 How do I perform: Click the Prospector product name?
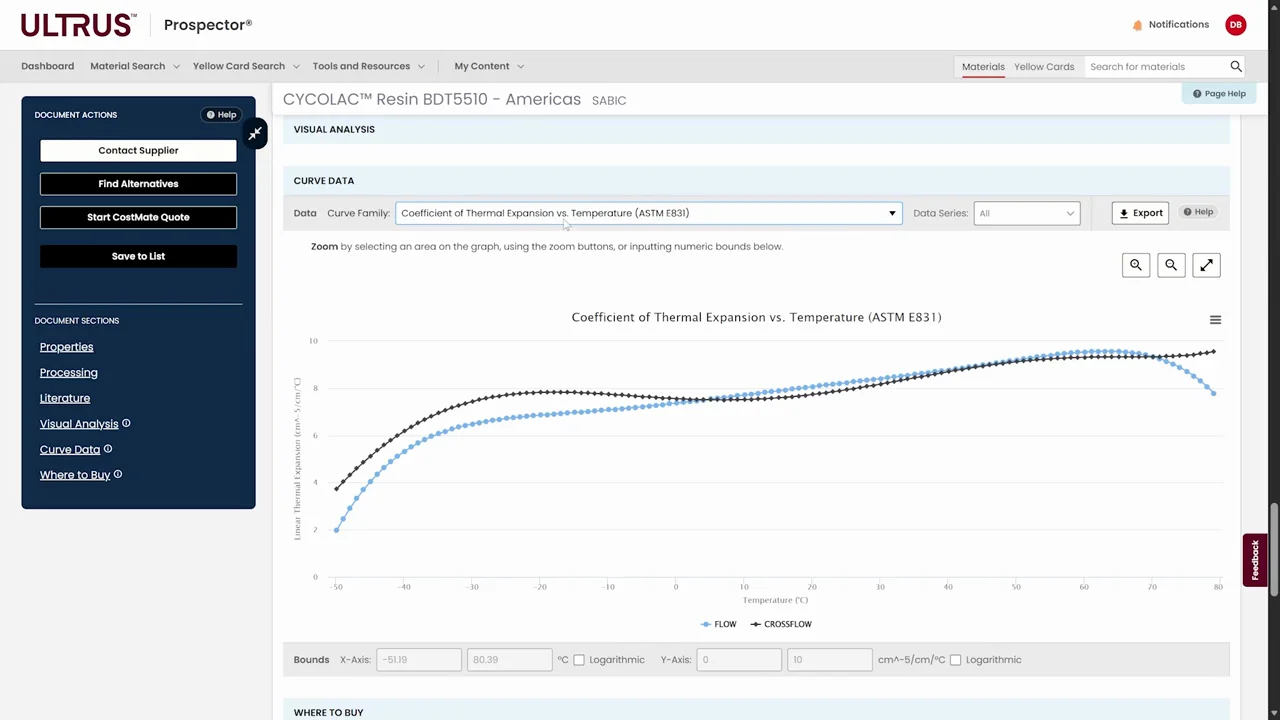(208, 25)
